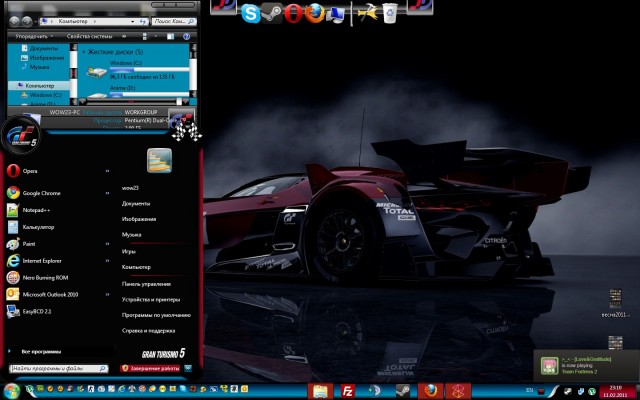The width and height of the screenshot is (640, 400).
Task: Open Steam taskbar button
Action: click(x=402, y=391)
